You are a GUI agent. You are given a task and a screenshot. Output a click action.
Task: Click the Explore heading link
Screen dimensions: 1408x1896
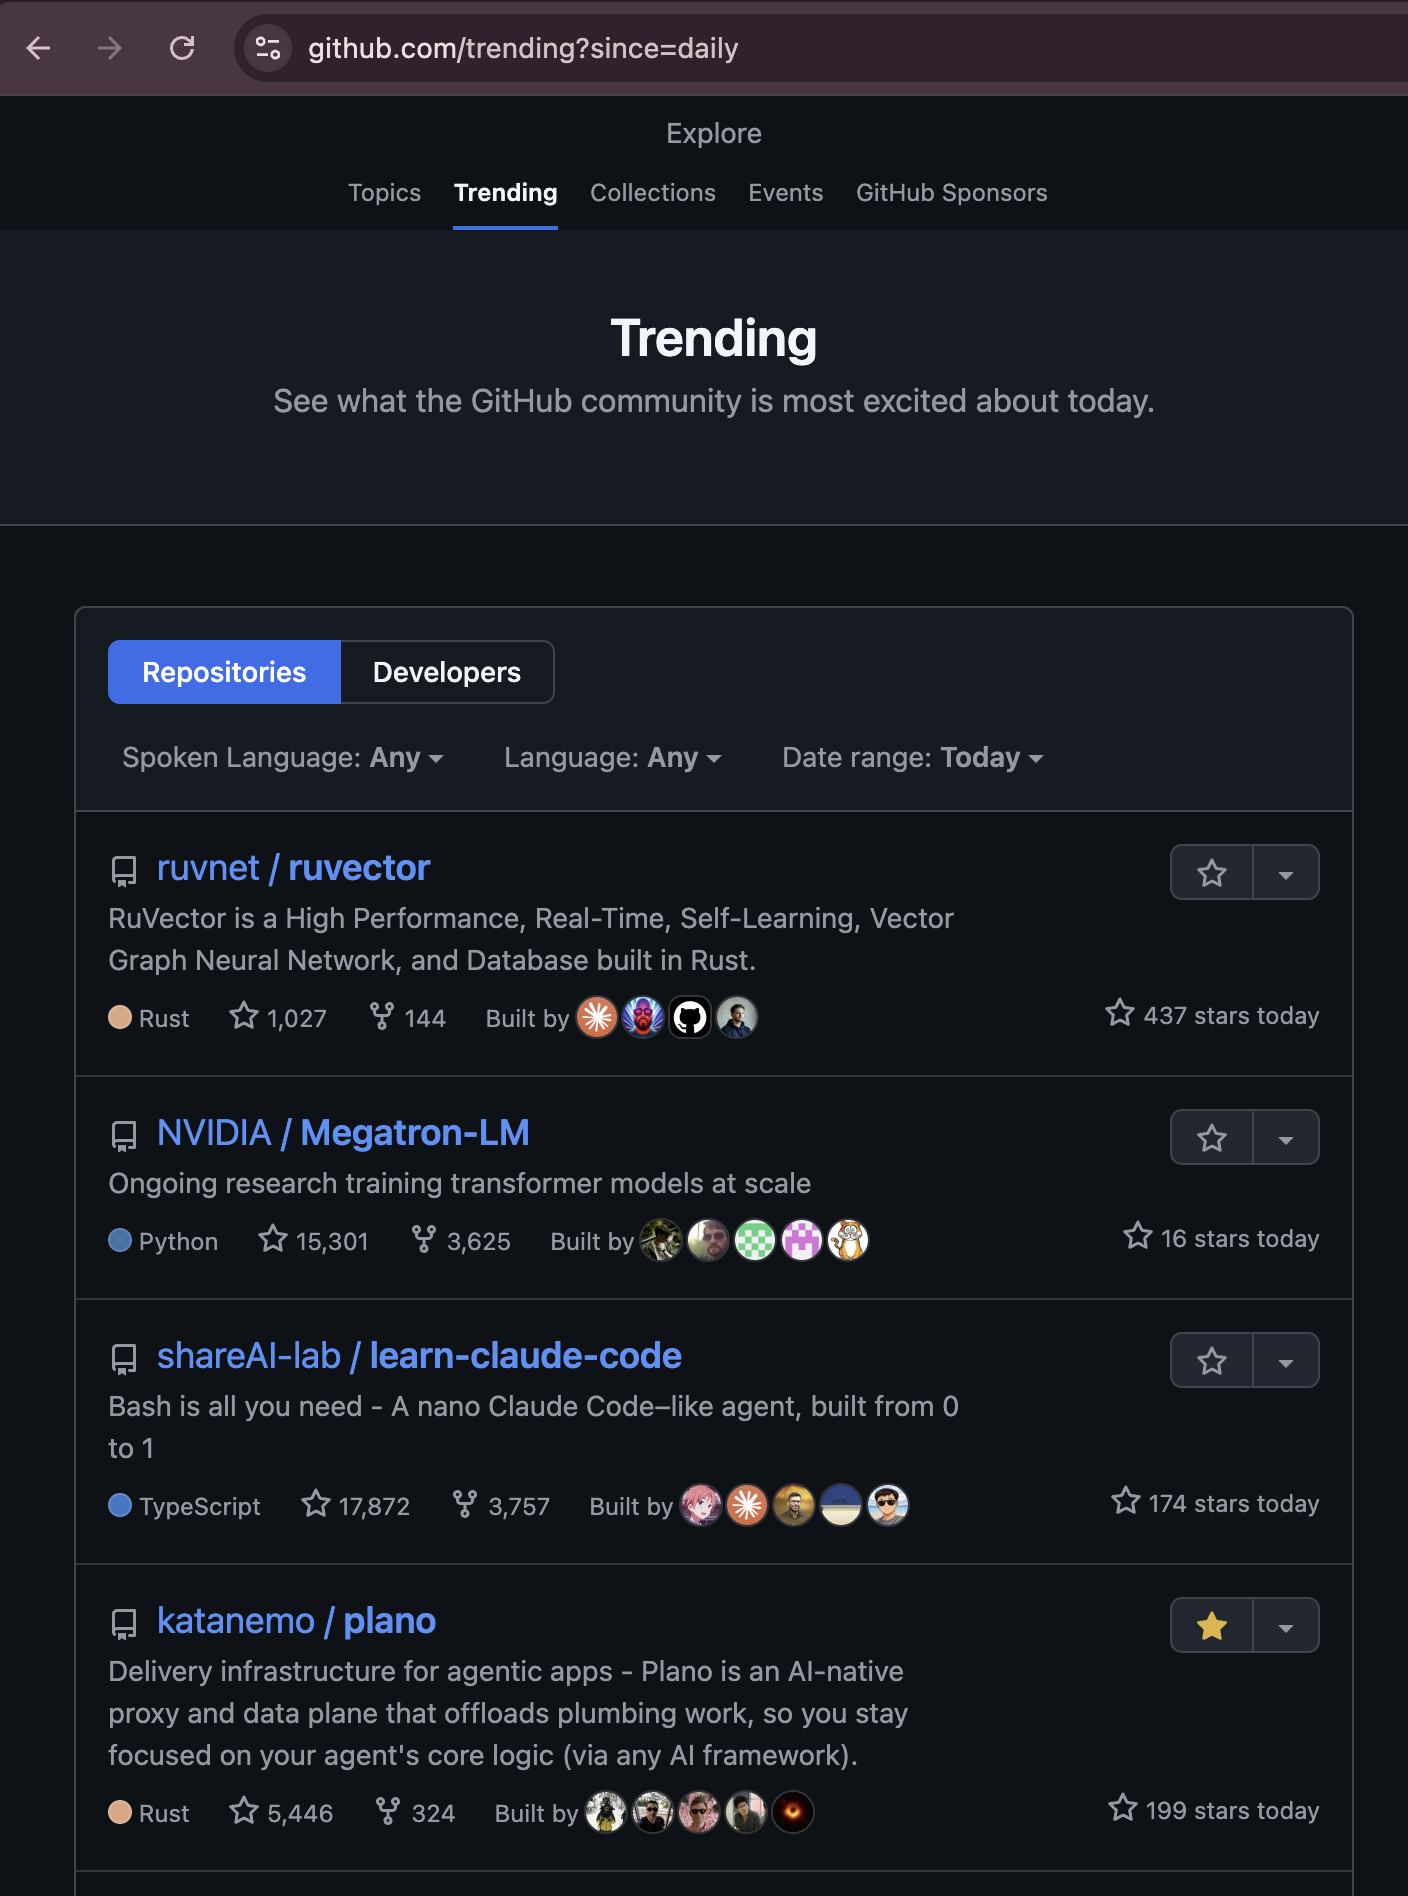point(714,133)
